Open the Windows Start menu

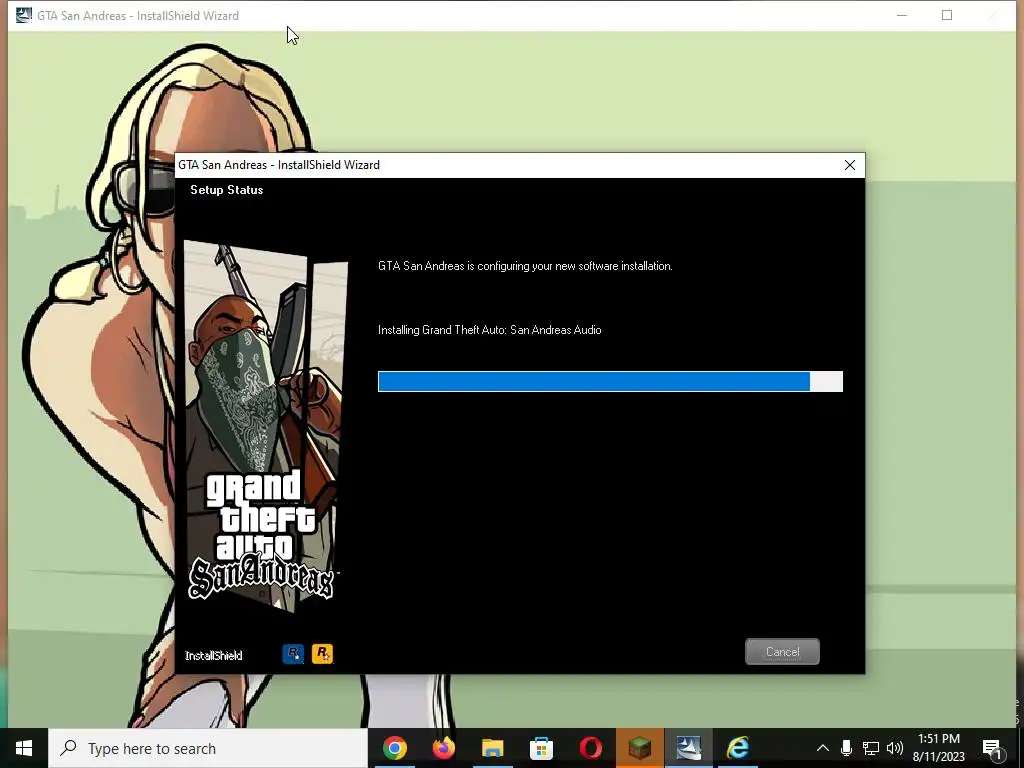24,748
